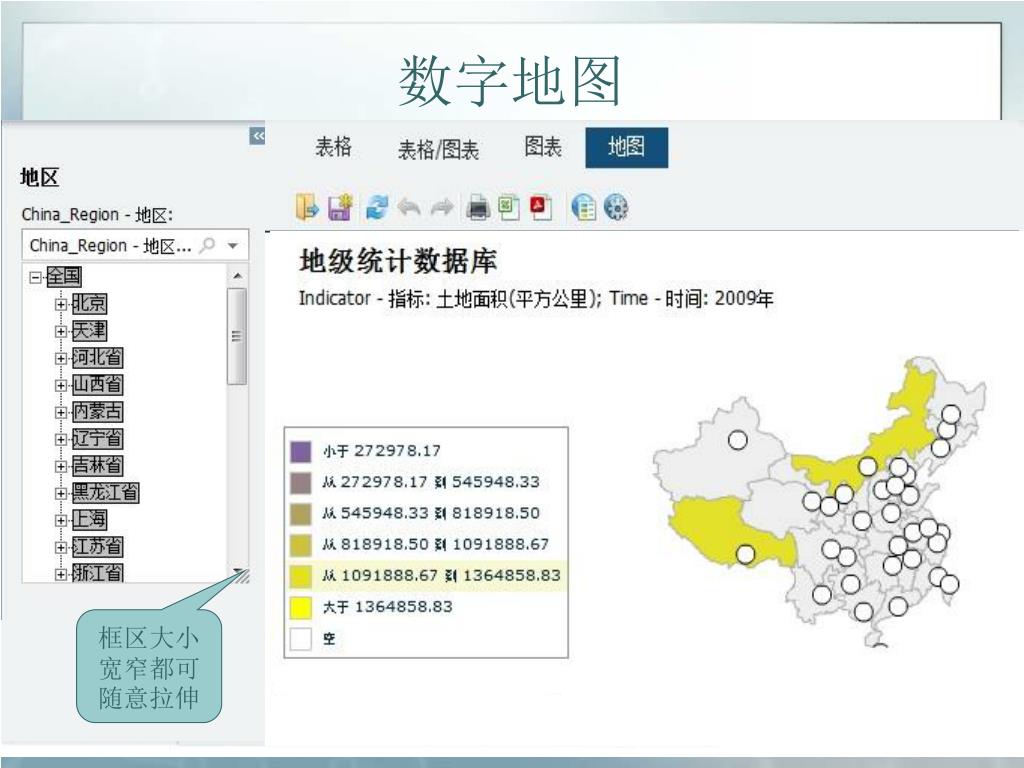Viewport: 1024px width, 768px height.
Task: Open settings with the gear icon
Action: click(616, 208)
